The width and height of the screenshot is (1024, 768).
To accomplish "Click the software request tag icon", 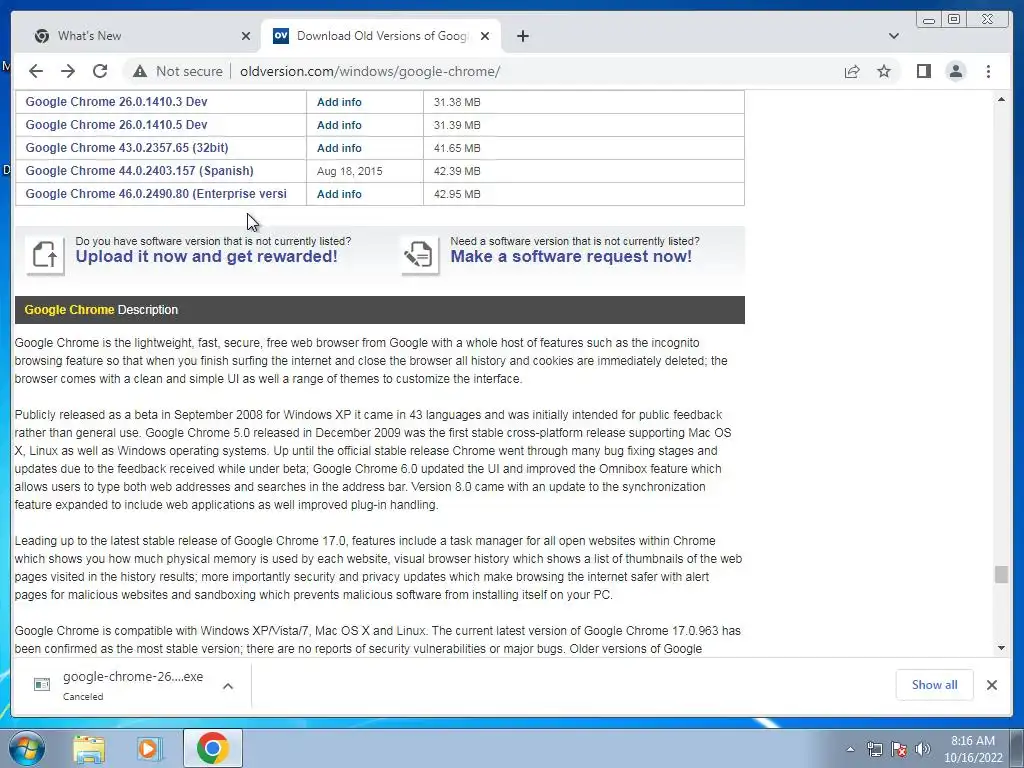I will [419, 254].
